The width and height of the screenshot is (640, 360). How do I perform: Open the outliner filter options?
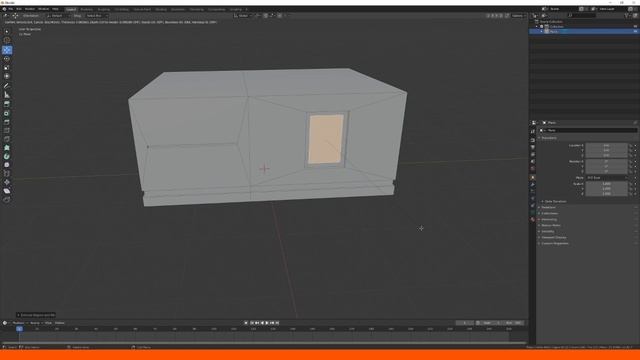click(x=627, y=16)
